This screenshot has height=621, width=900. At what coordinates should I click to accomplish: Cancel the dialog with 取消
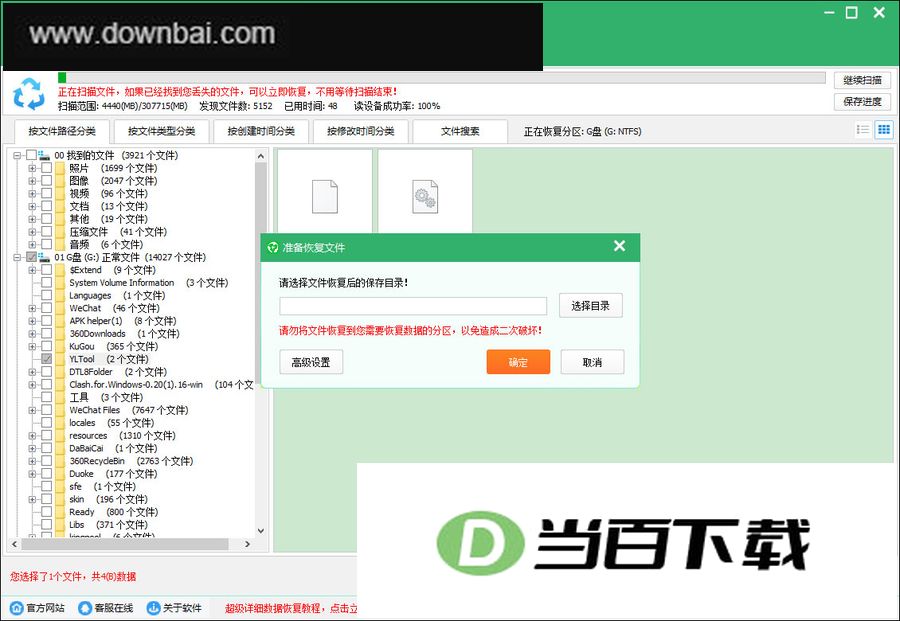[592, 362]
